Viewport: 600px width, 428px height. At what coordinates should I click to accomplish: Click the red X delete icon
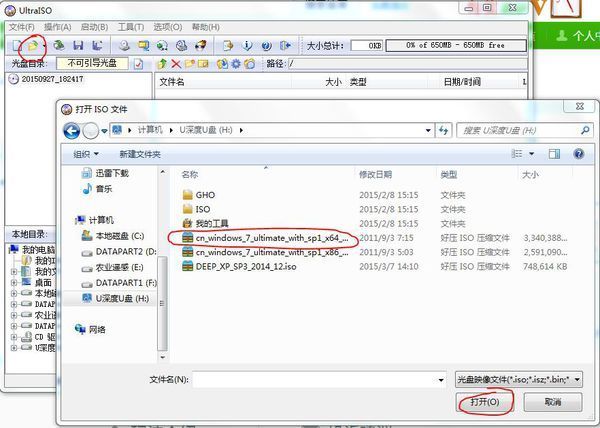point(176,64)
